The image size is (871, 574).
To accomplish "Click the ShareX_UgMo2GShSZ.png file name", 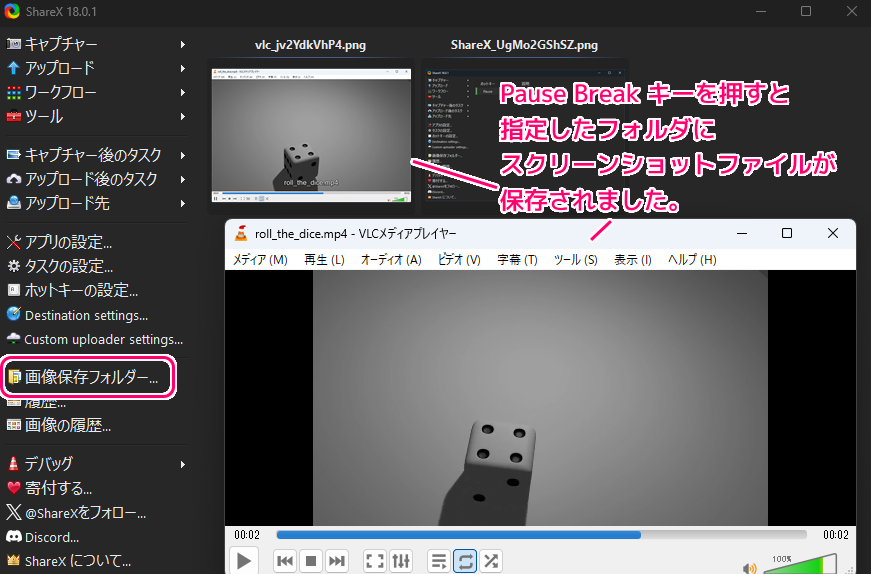I will pos(524,45).
